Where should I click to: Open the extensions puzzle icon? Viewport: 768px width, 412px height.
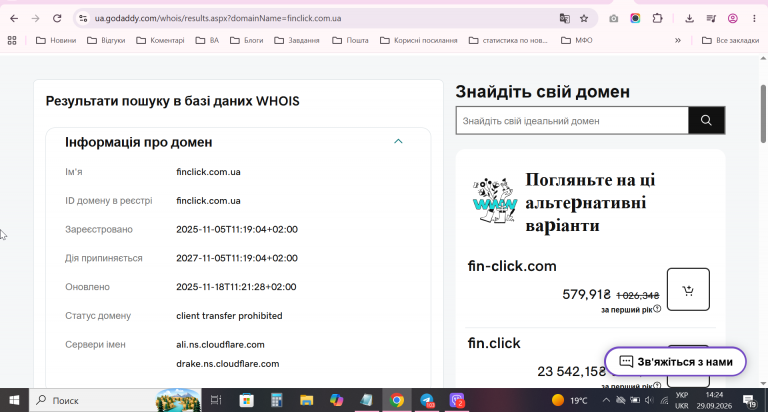pyautogui.click(x=657, y=19)
